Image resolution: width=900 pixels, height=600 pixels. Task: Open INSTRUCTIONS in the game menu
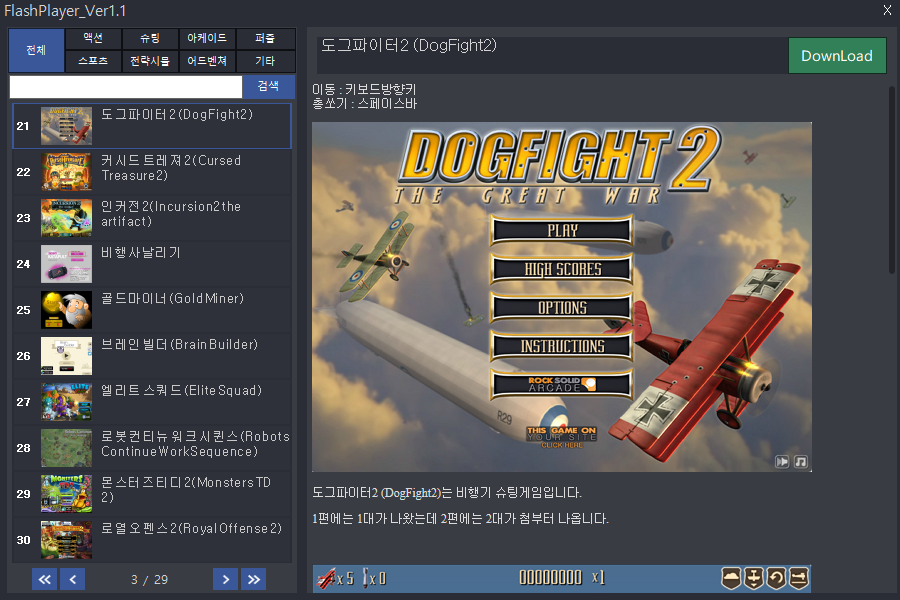pos(562,346)
